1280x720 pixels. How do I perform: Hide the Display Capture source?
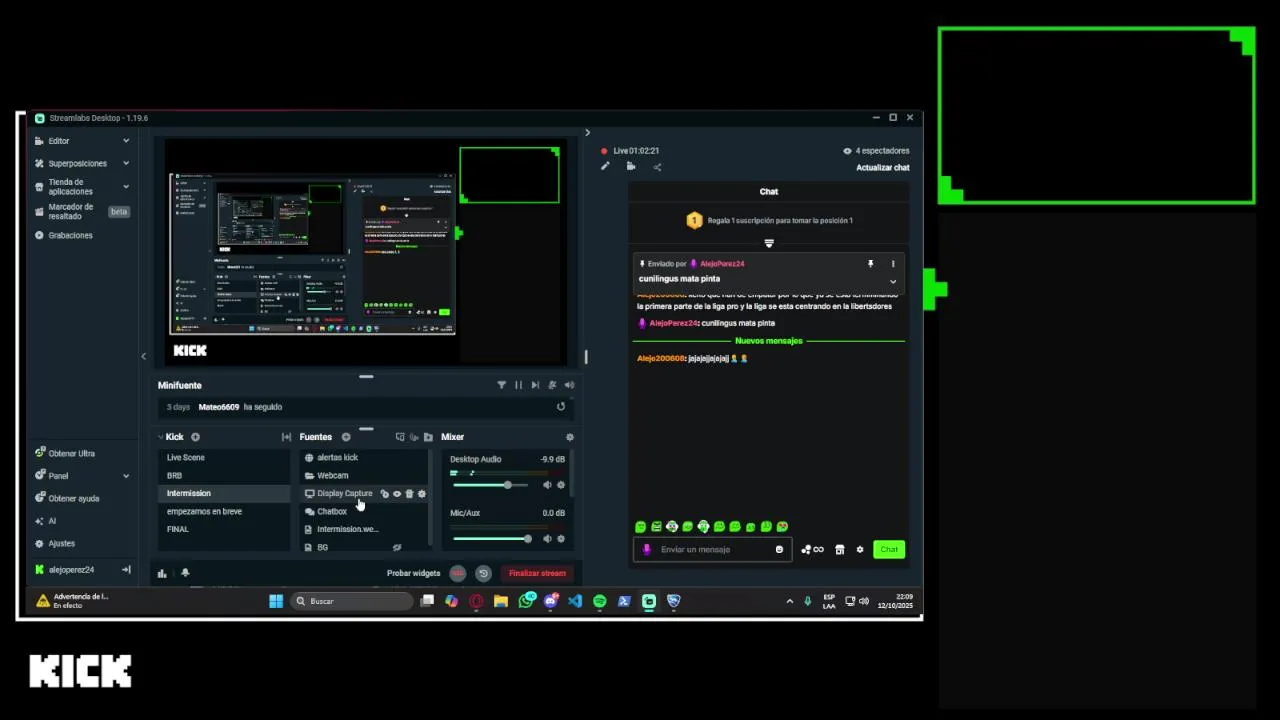[397, 494]
